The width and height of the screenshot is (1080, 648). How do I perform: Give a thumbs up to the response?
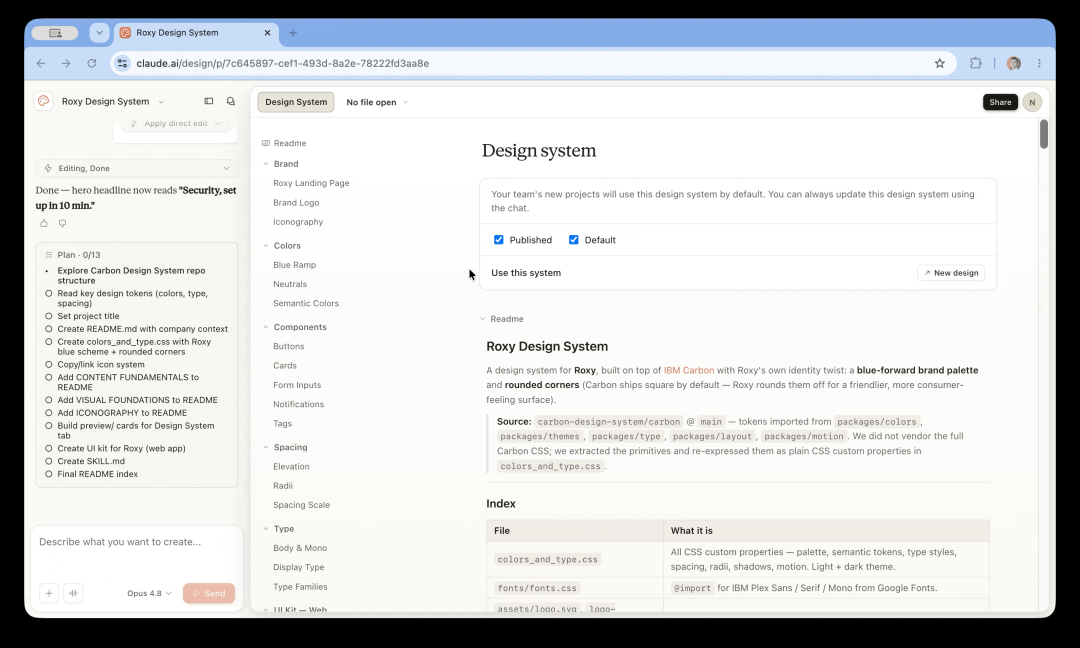(x=44, y=223)
